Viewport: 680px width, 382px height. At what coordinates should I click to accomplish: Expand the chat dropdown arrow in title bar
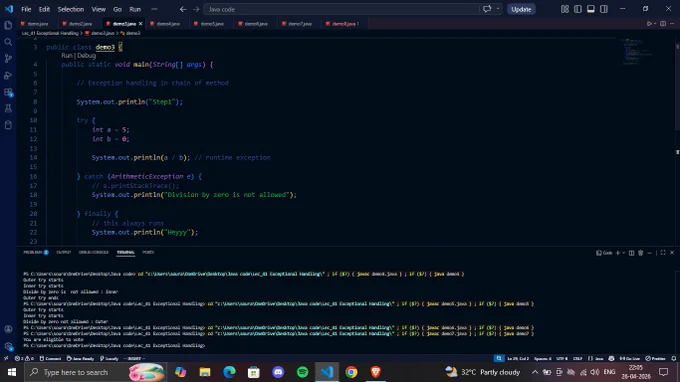[497, 9]
